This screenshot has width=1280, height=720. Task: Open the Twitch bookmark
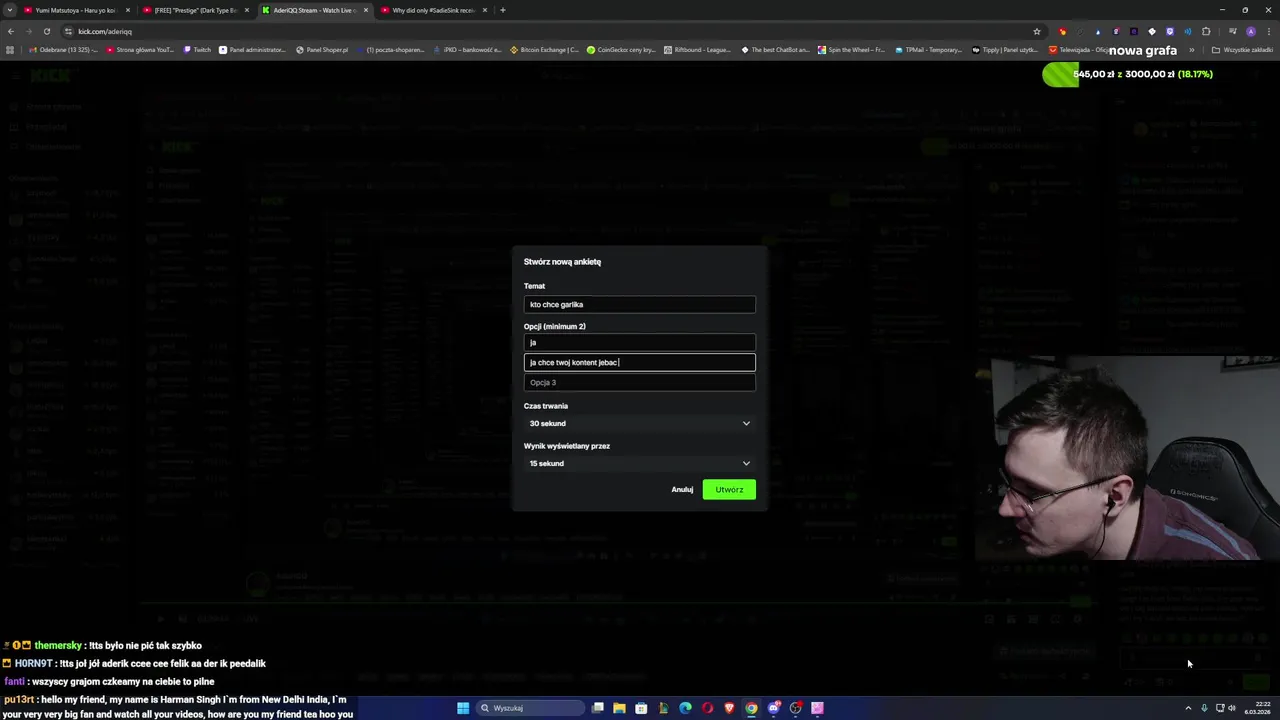(x=197, y=50)
